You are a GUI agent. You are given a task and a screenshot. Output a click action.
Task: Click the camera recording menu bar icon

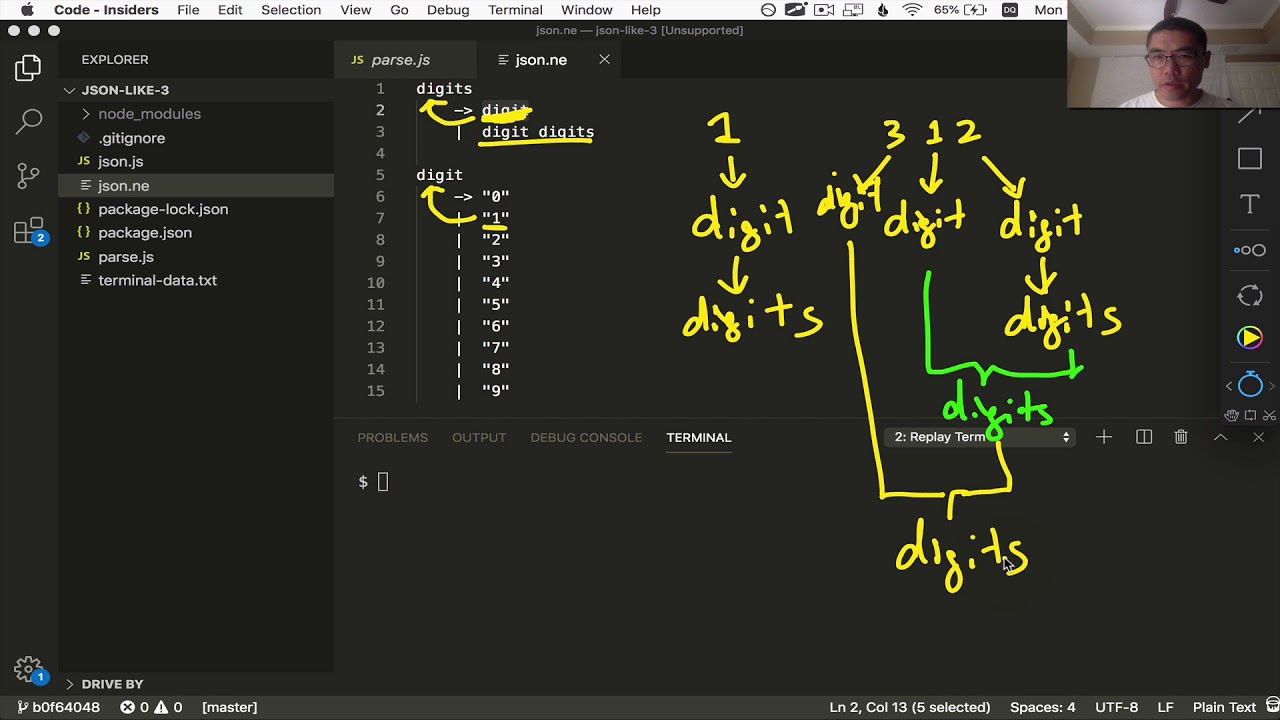pyautogui.click(x=825, y=10)
